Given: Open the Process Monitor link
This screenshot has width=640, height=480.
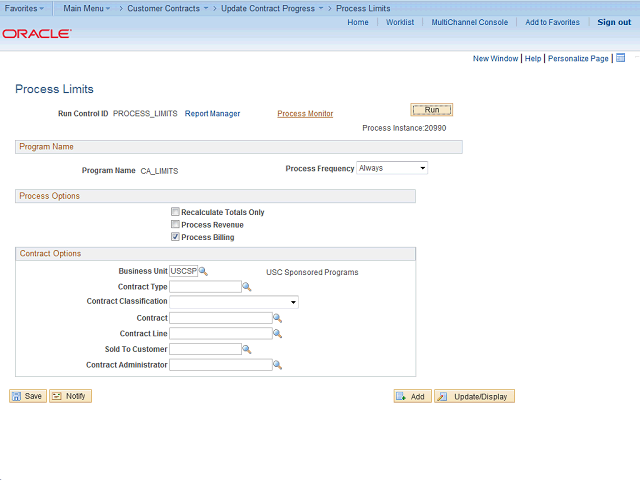Looking at the screenshot, I should click(x=305, y=113).
